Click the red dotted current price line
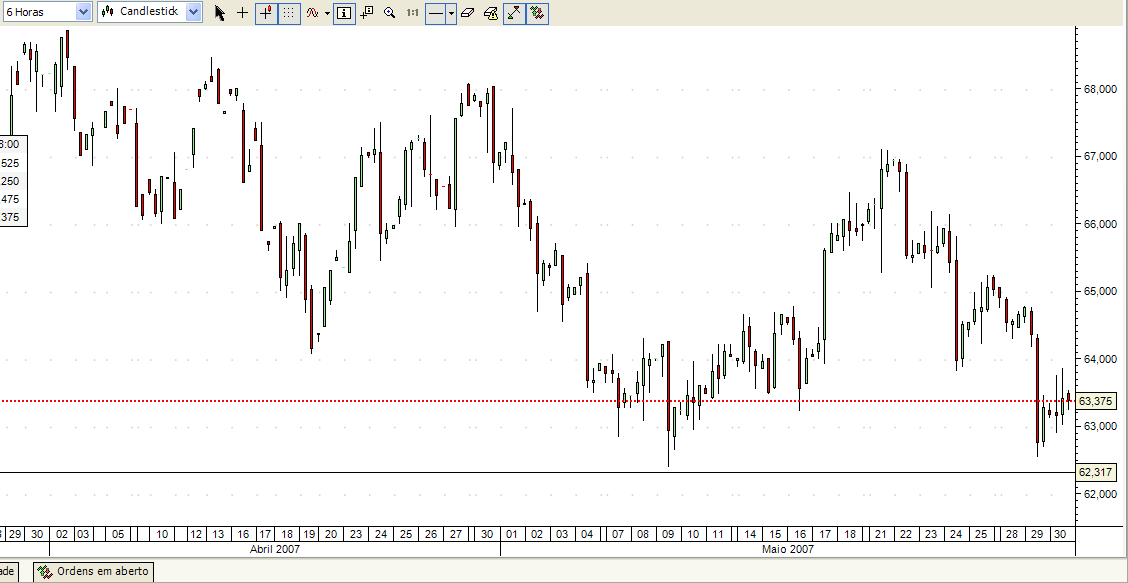 (537, 401)
